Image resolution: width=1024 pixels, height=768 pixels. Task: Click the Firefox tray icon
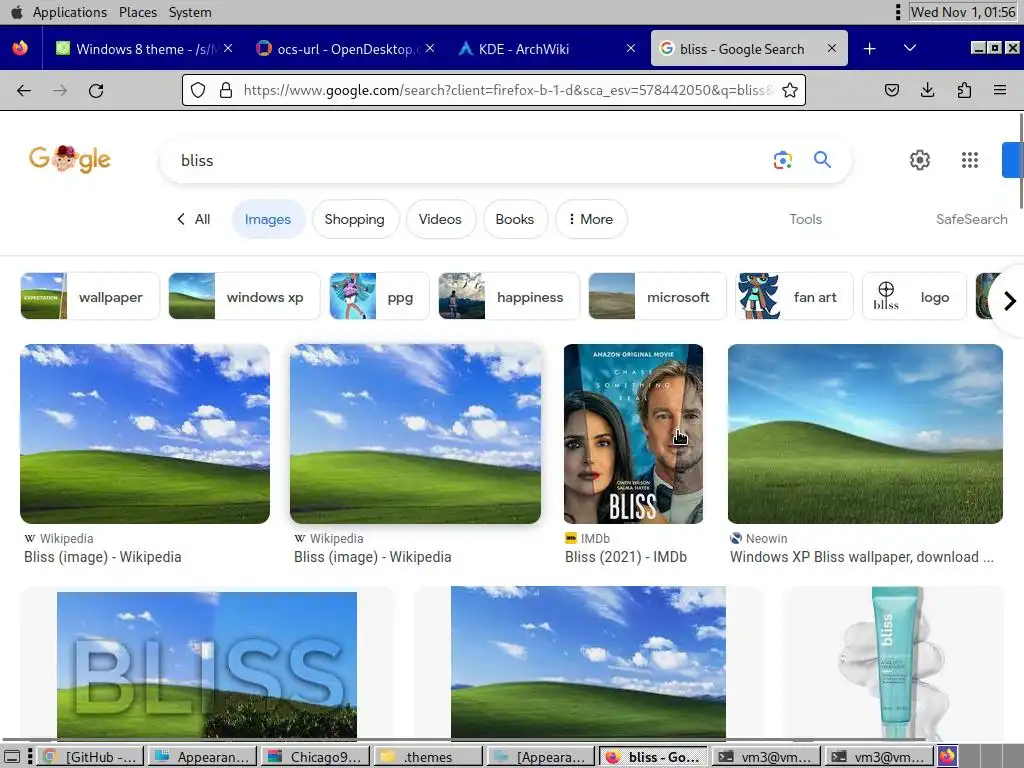[x=948, y=756]
